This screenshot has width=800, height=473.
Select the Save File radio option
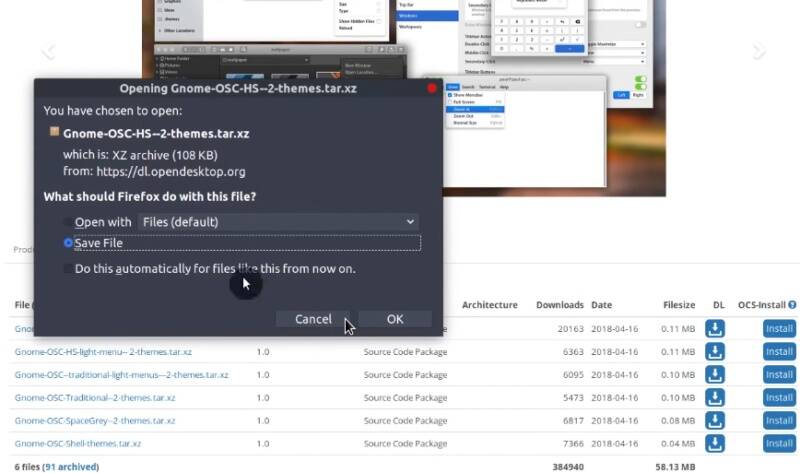68,243
